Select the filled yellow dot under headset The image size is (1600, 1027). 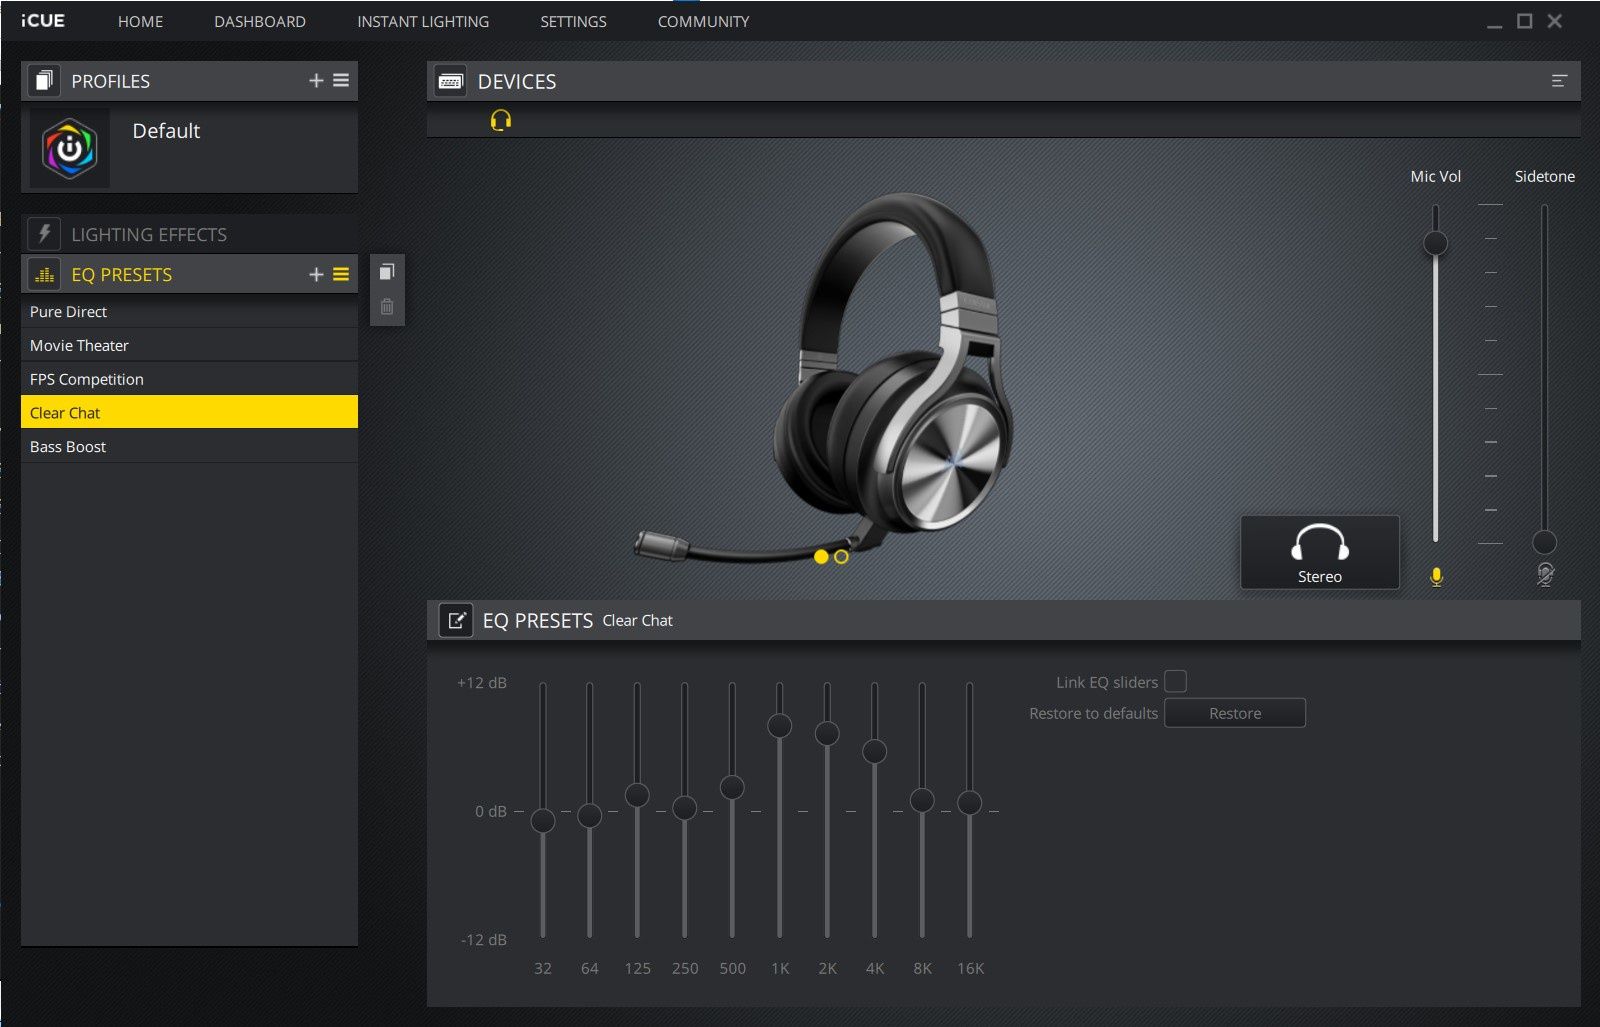pos(821,557)
